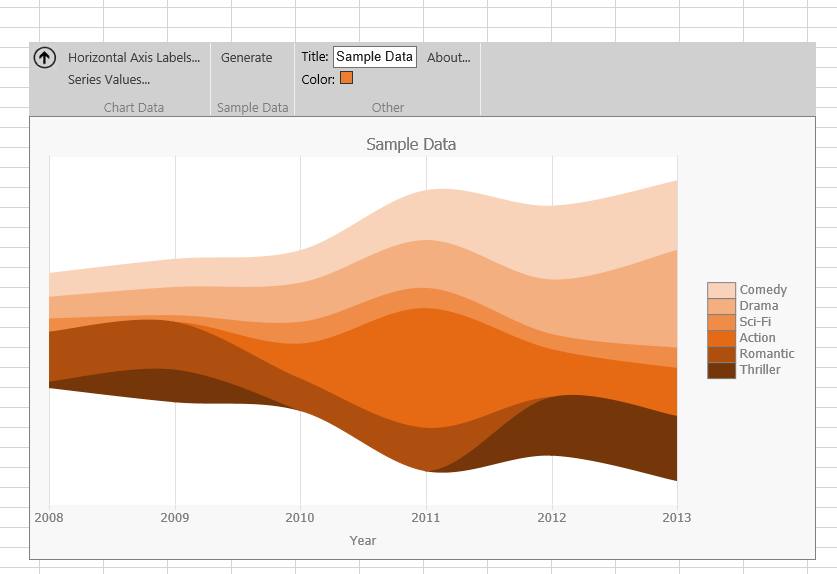Click the Thriller legend swatch
Viewport: 837px width, 574px height.
pos(721,370)
